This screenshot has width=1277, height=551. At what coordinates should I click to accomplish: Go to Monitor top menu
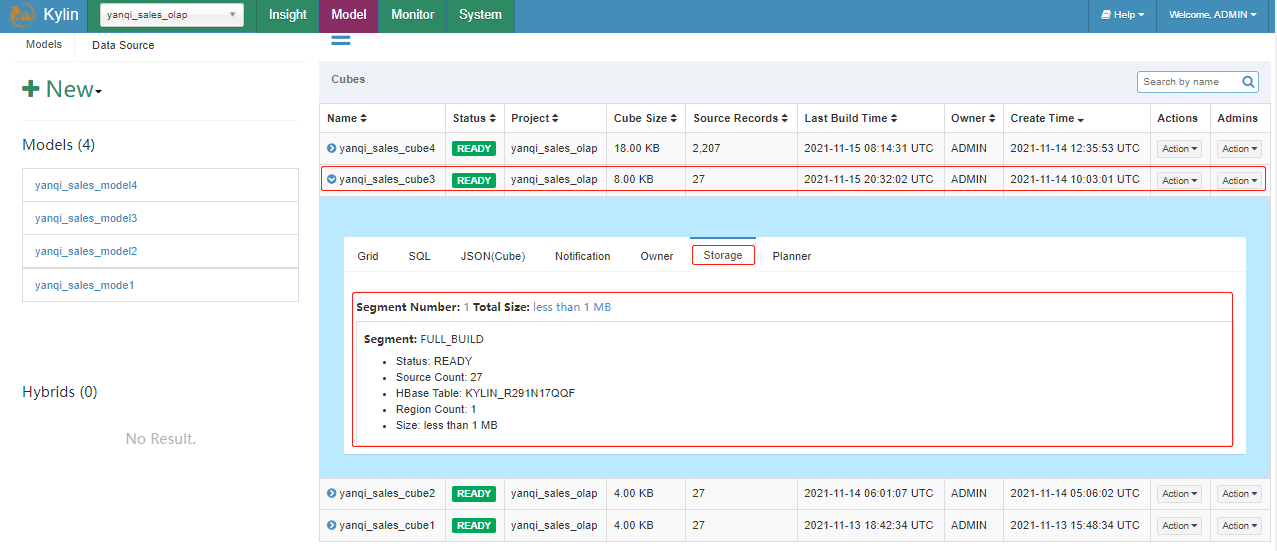click(x=413, y=15)
